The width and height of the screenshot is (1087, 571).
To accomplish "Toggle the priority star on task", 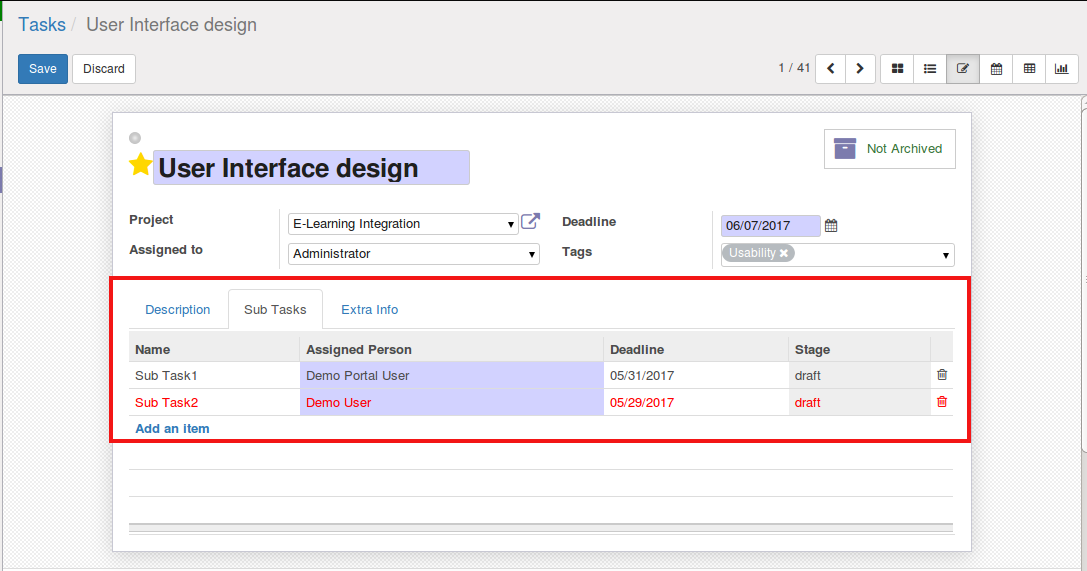I will click(x=141, y=166).
